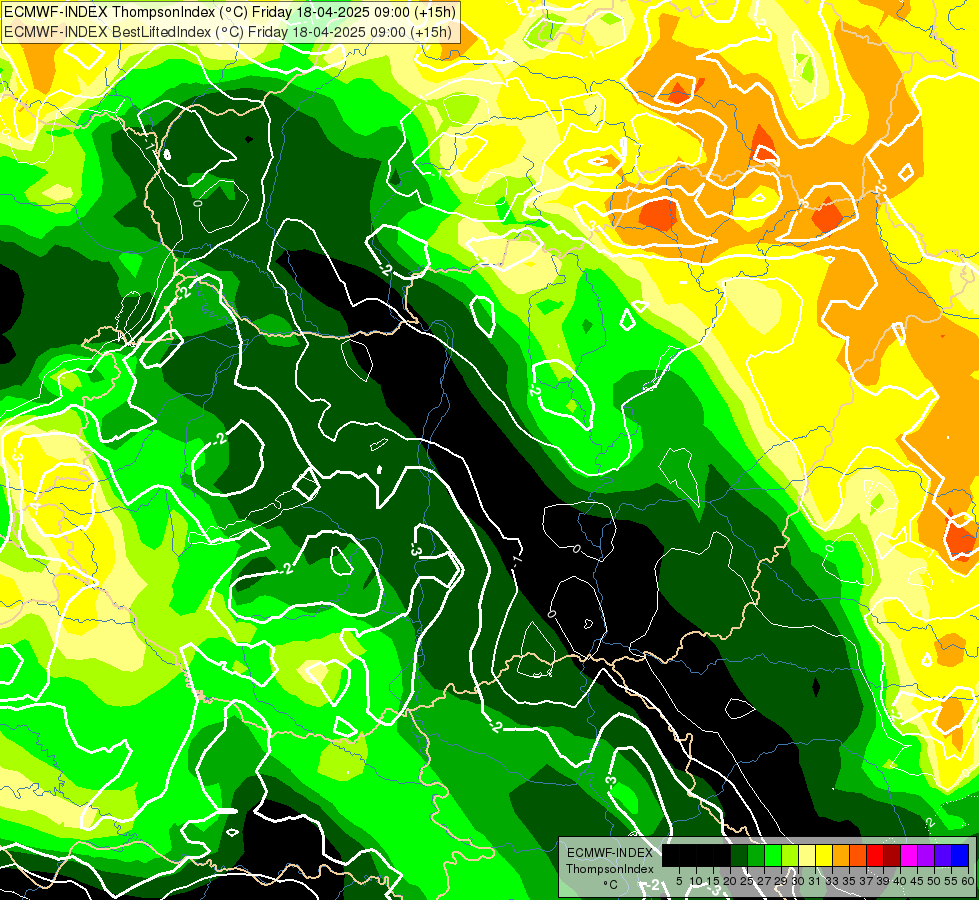The image size is (979, 900).
Task: Click the pale yellow 30–31 legend swatch
Action: click(x=807, y=855)
